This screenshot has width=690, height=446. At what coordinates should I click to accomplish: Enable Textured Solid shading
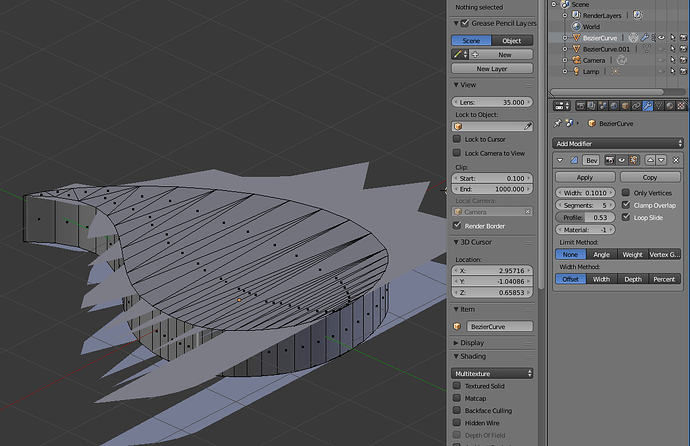pyautogui.click(x=457, y=386)
